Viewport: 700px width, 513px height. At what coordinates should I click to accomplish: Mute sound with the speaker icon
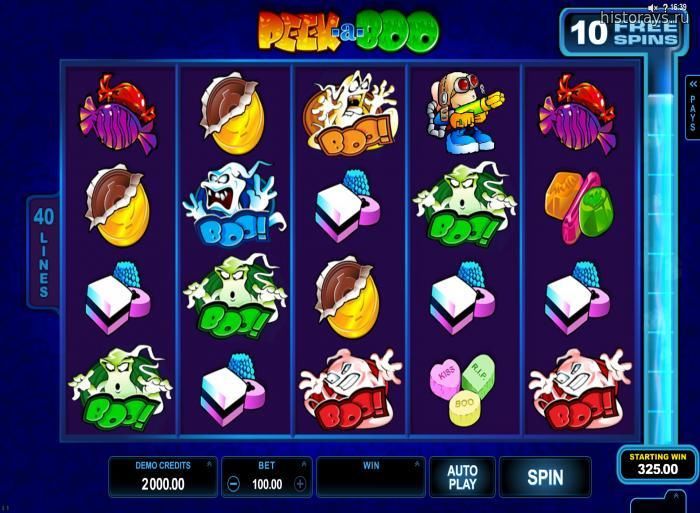(653, 7)
